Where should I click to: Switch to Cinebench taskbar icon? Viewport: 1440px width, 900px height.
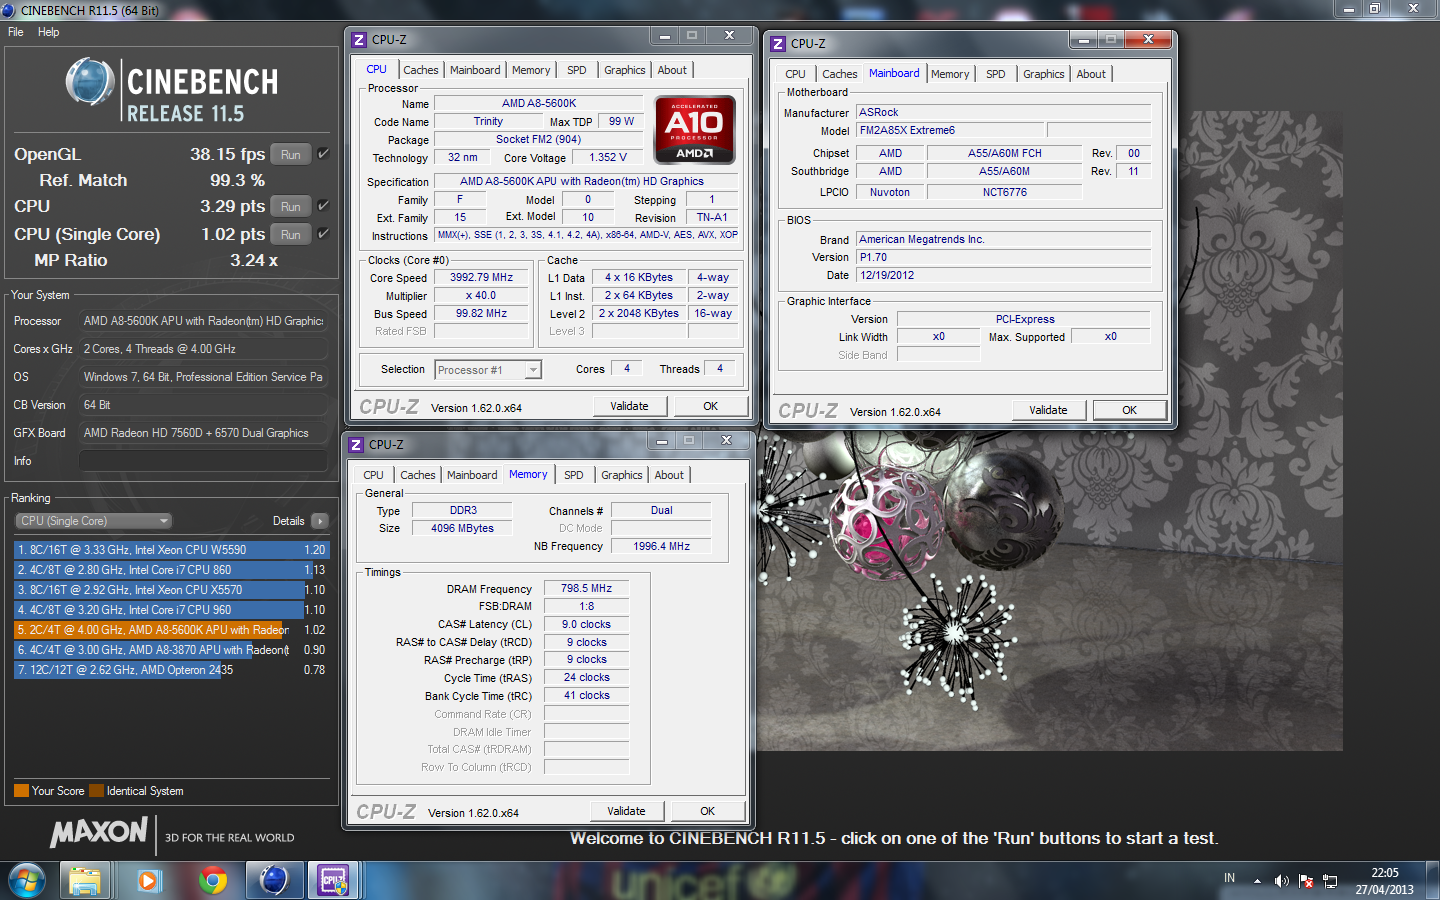click(274, 881)
